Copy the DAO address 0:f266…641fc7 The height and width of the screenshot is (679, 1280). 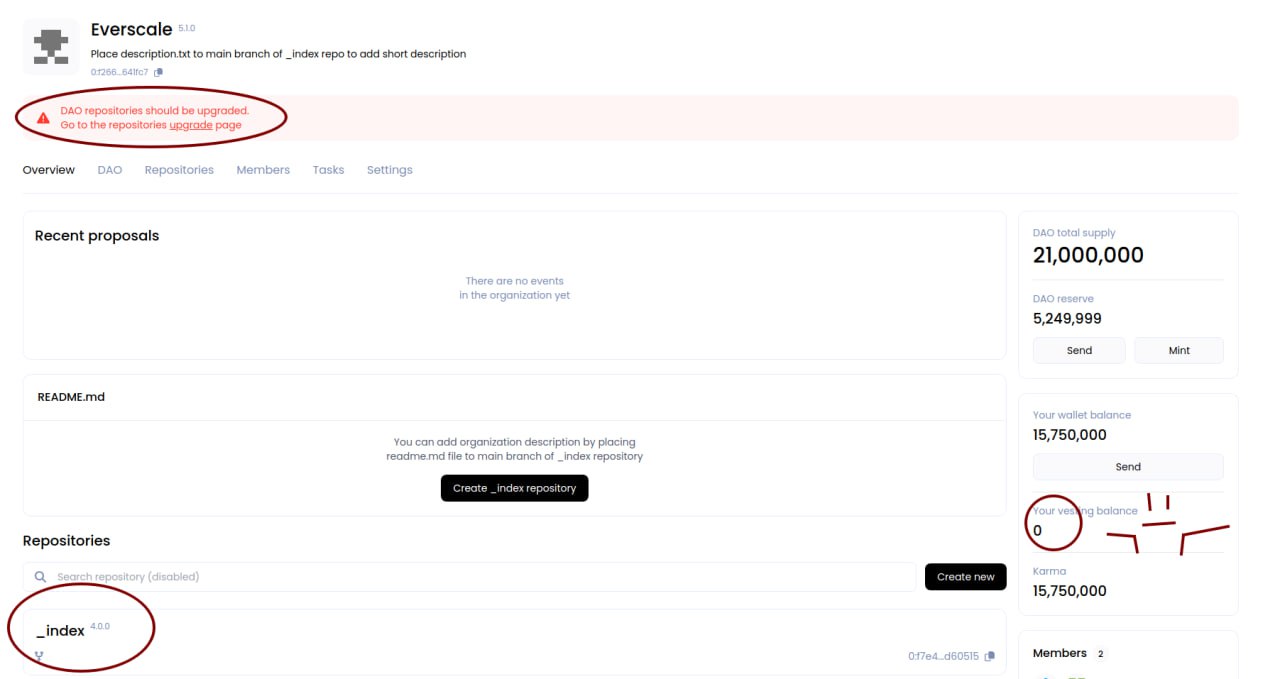159,72
